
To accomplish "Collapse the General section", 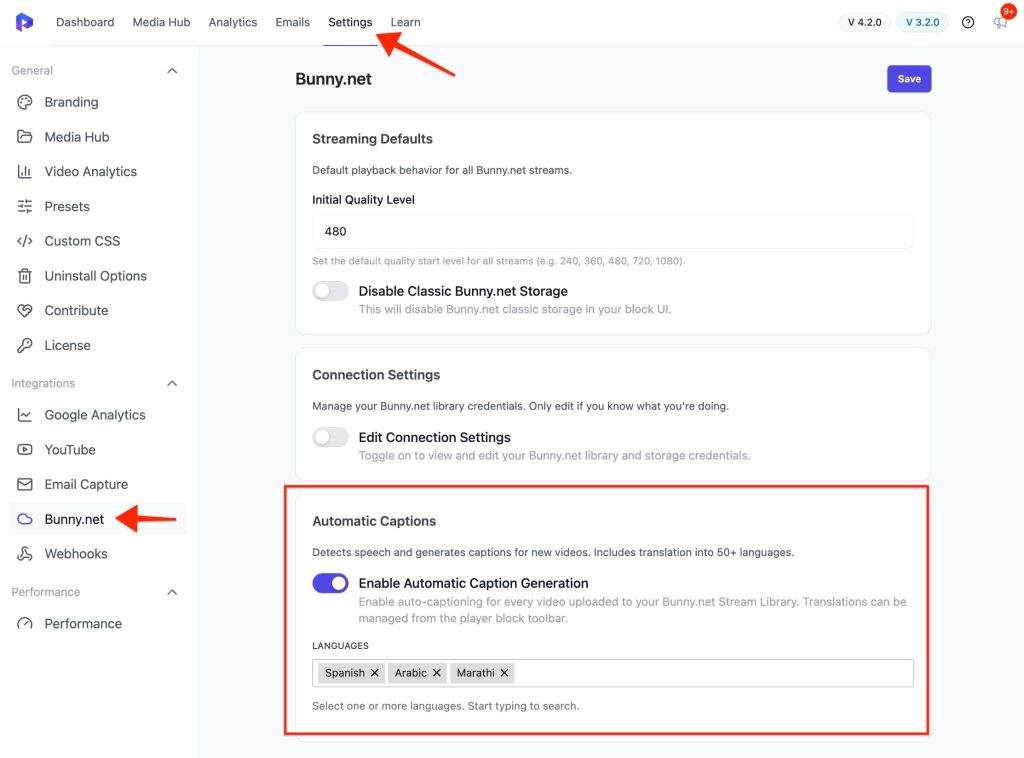I will tap(172, 71).
